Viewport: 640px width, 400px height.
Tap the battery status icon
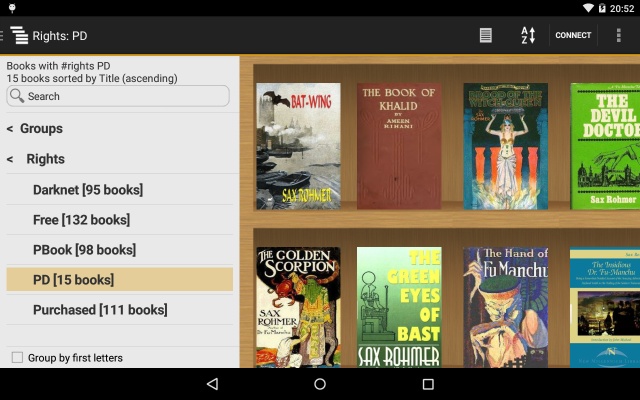[x=602, y=8]
